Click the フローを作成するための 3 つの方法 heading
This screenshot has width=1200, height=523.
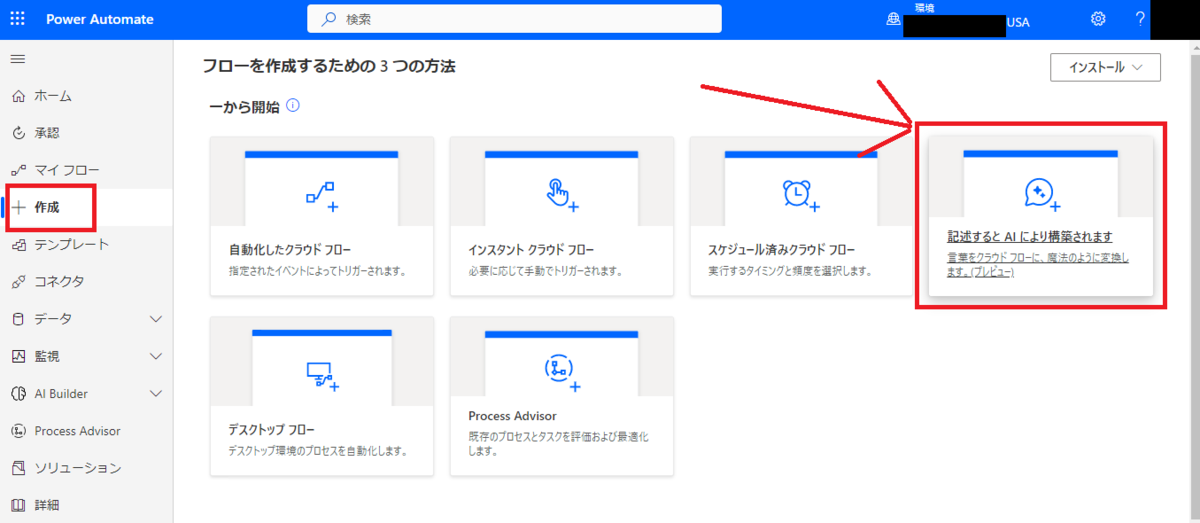(x=329, y=66)
